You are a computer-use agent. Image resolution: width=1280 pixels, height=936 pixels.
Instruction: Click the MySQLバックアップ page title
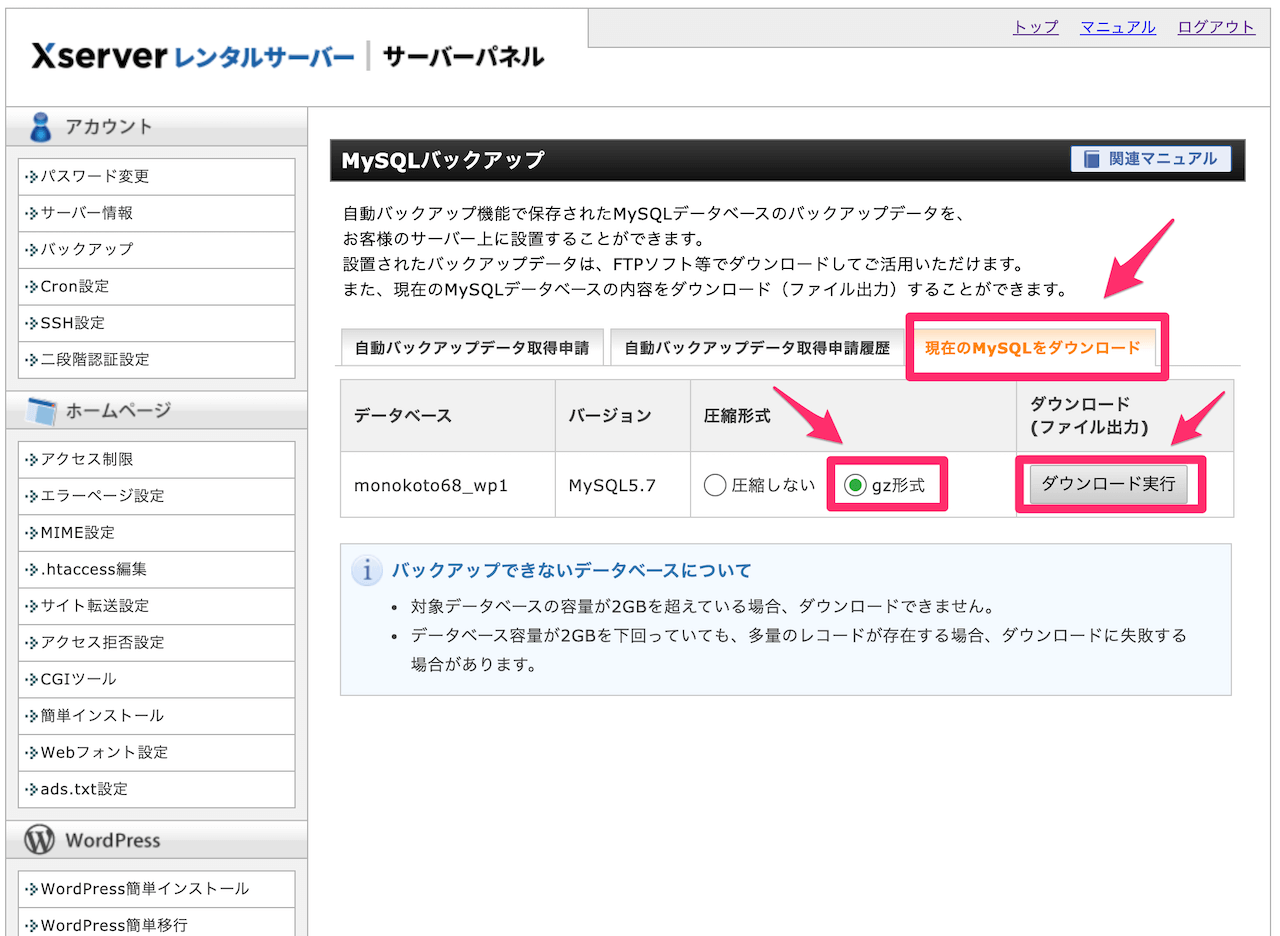point(443,160)
